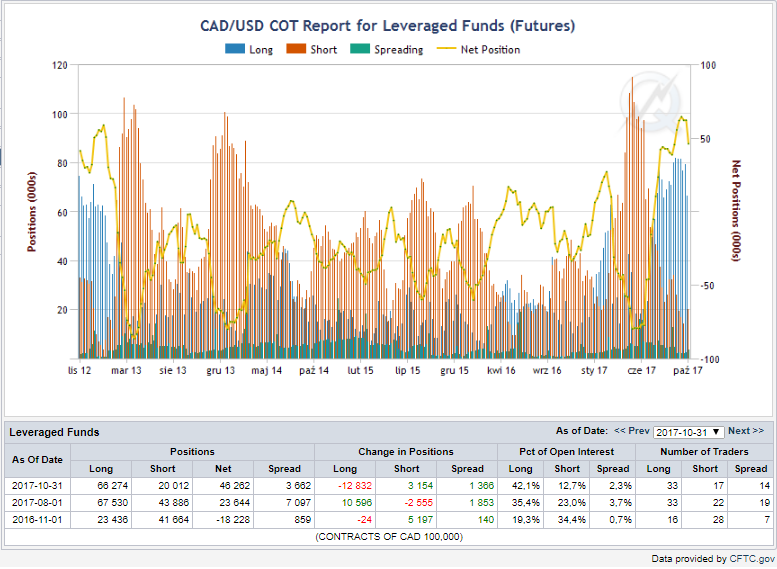Select the spread change value 1 366
Viewport: 777px width, 569px height.
coord(482,486)
